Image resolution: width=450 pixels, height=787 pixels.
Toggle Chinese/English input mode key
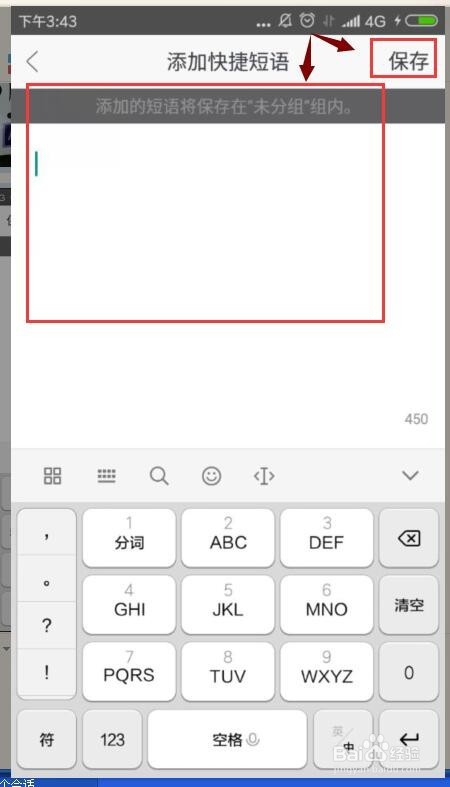[344, 739]
